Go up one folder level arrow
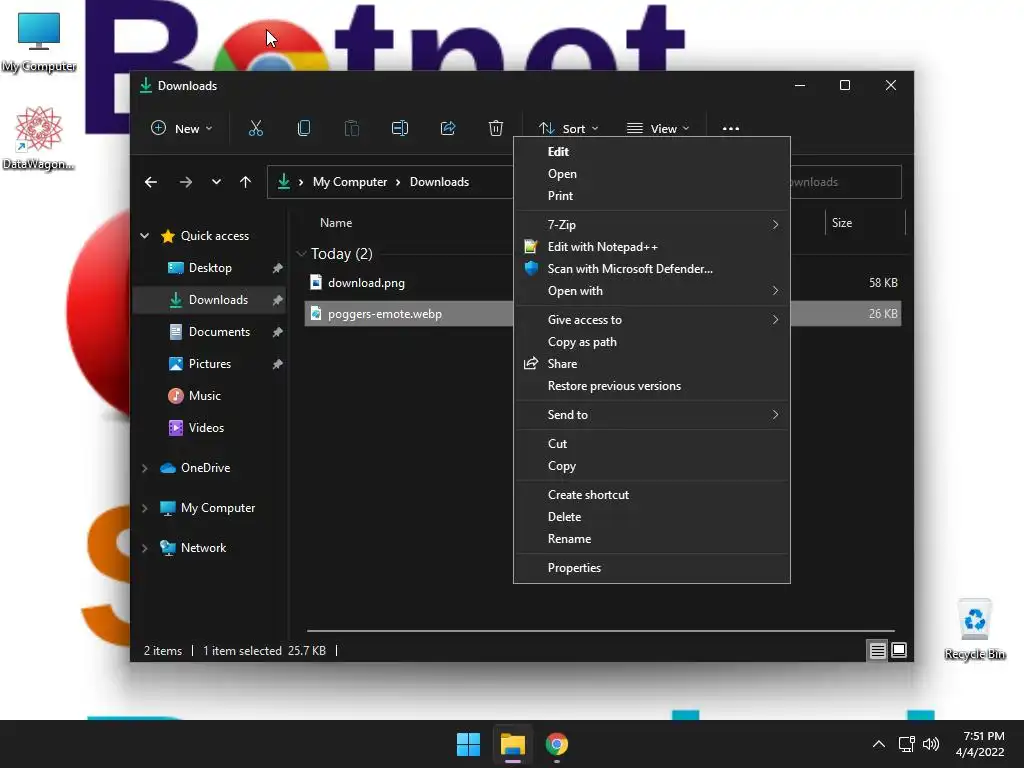Image resolution: width=1024 pixels, height=768 pixels. tap(245, 182)
